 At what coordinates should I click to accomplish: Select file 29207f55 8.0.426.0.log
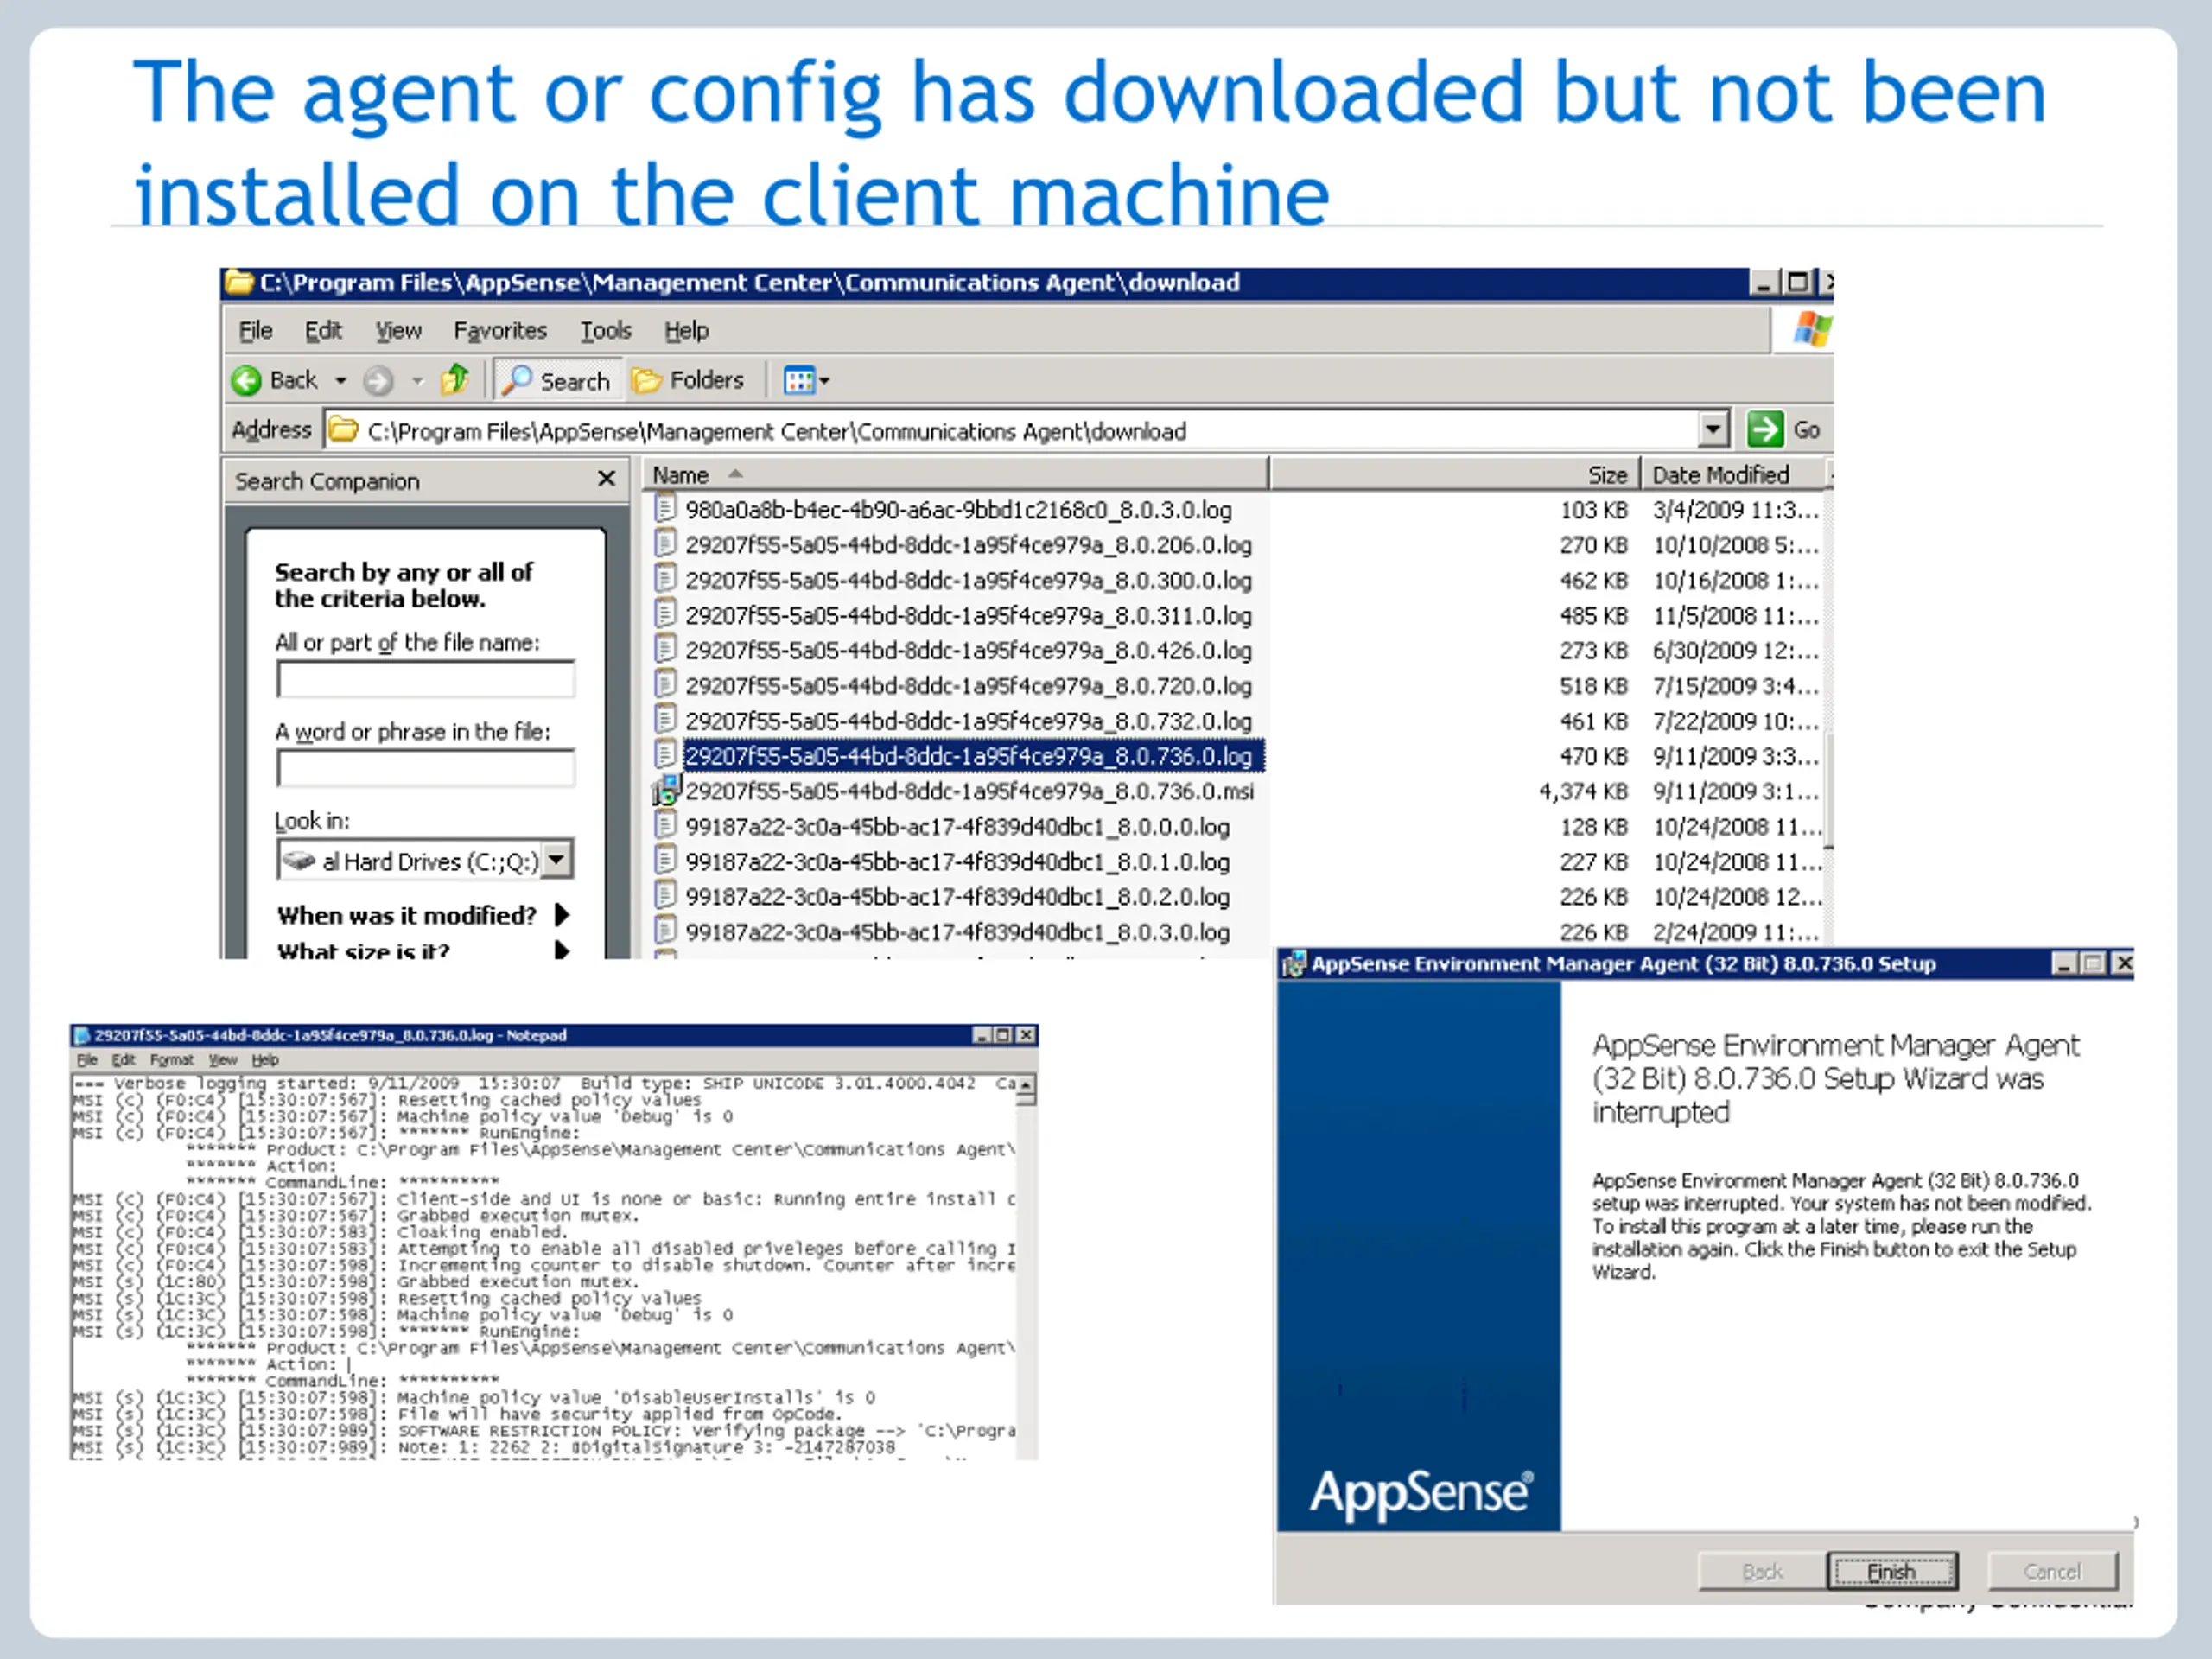(968, 650)
